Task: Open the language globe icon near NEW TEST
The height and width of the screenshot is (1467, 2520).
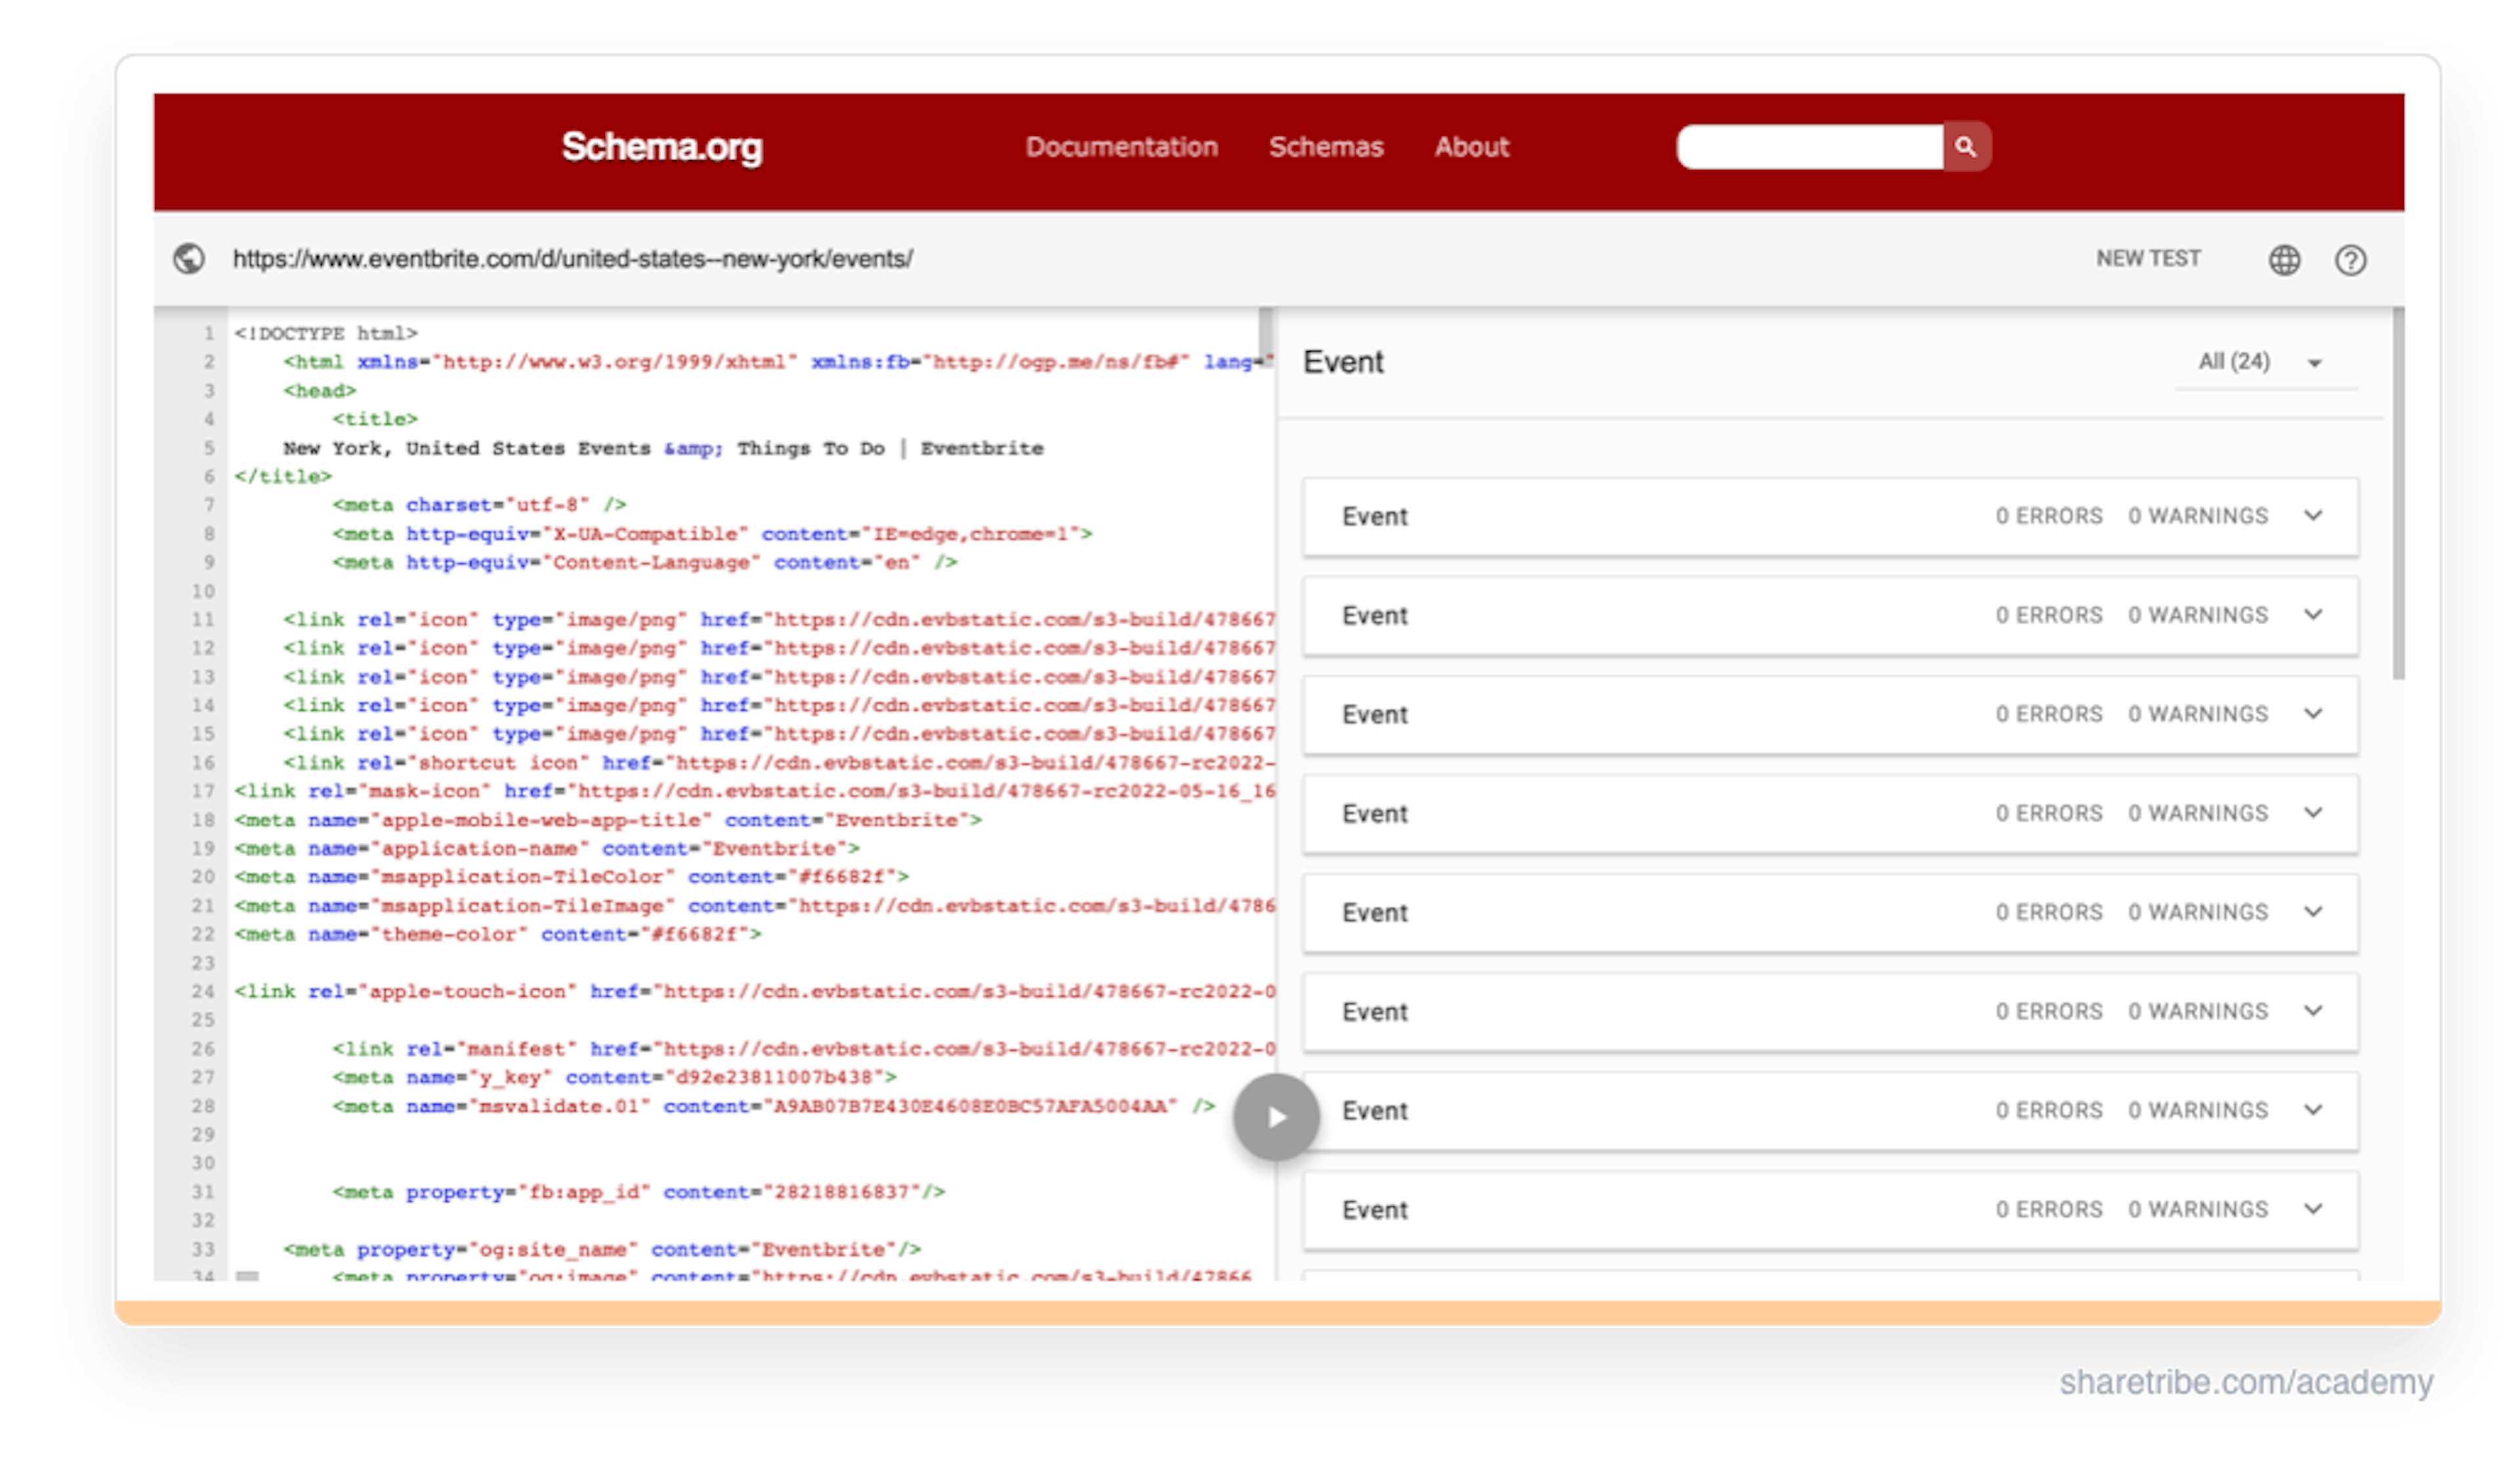Action: (2285, 259)
